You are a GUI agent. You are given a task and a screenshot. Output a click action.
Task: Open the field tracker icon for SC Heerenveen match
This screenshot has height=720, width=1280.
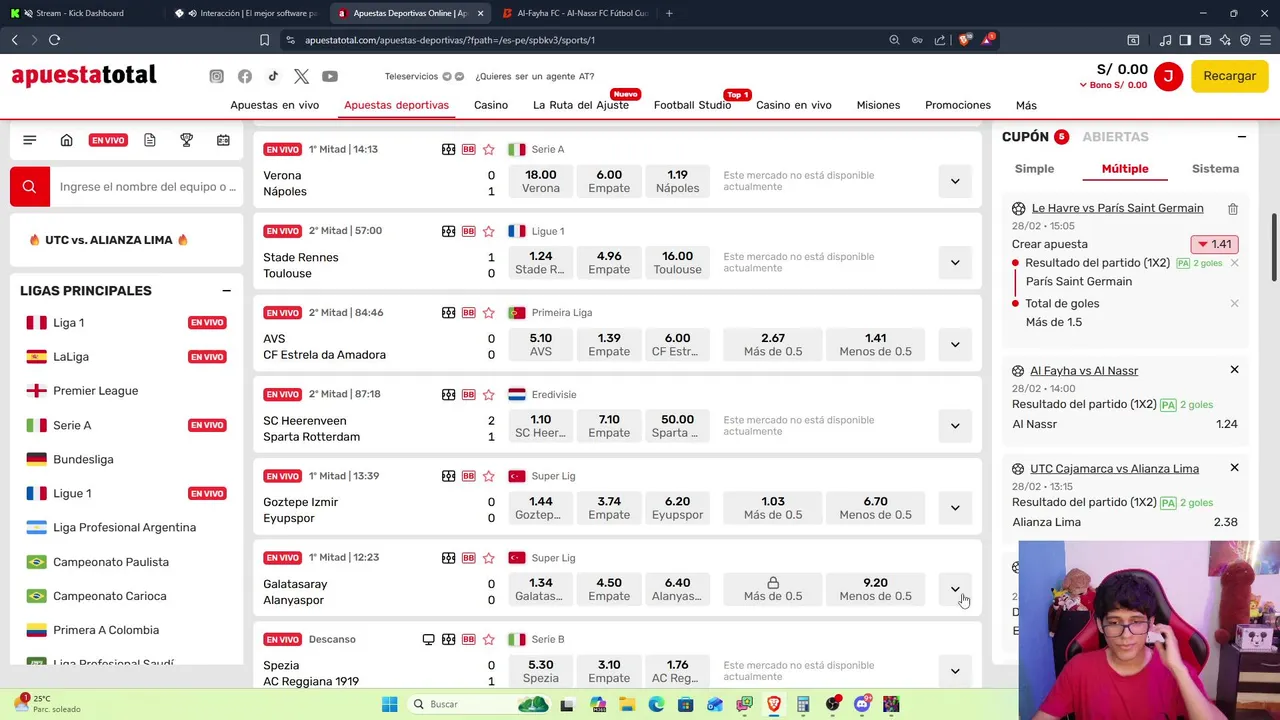click(448, 394)
